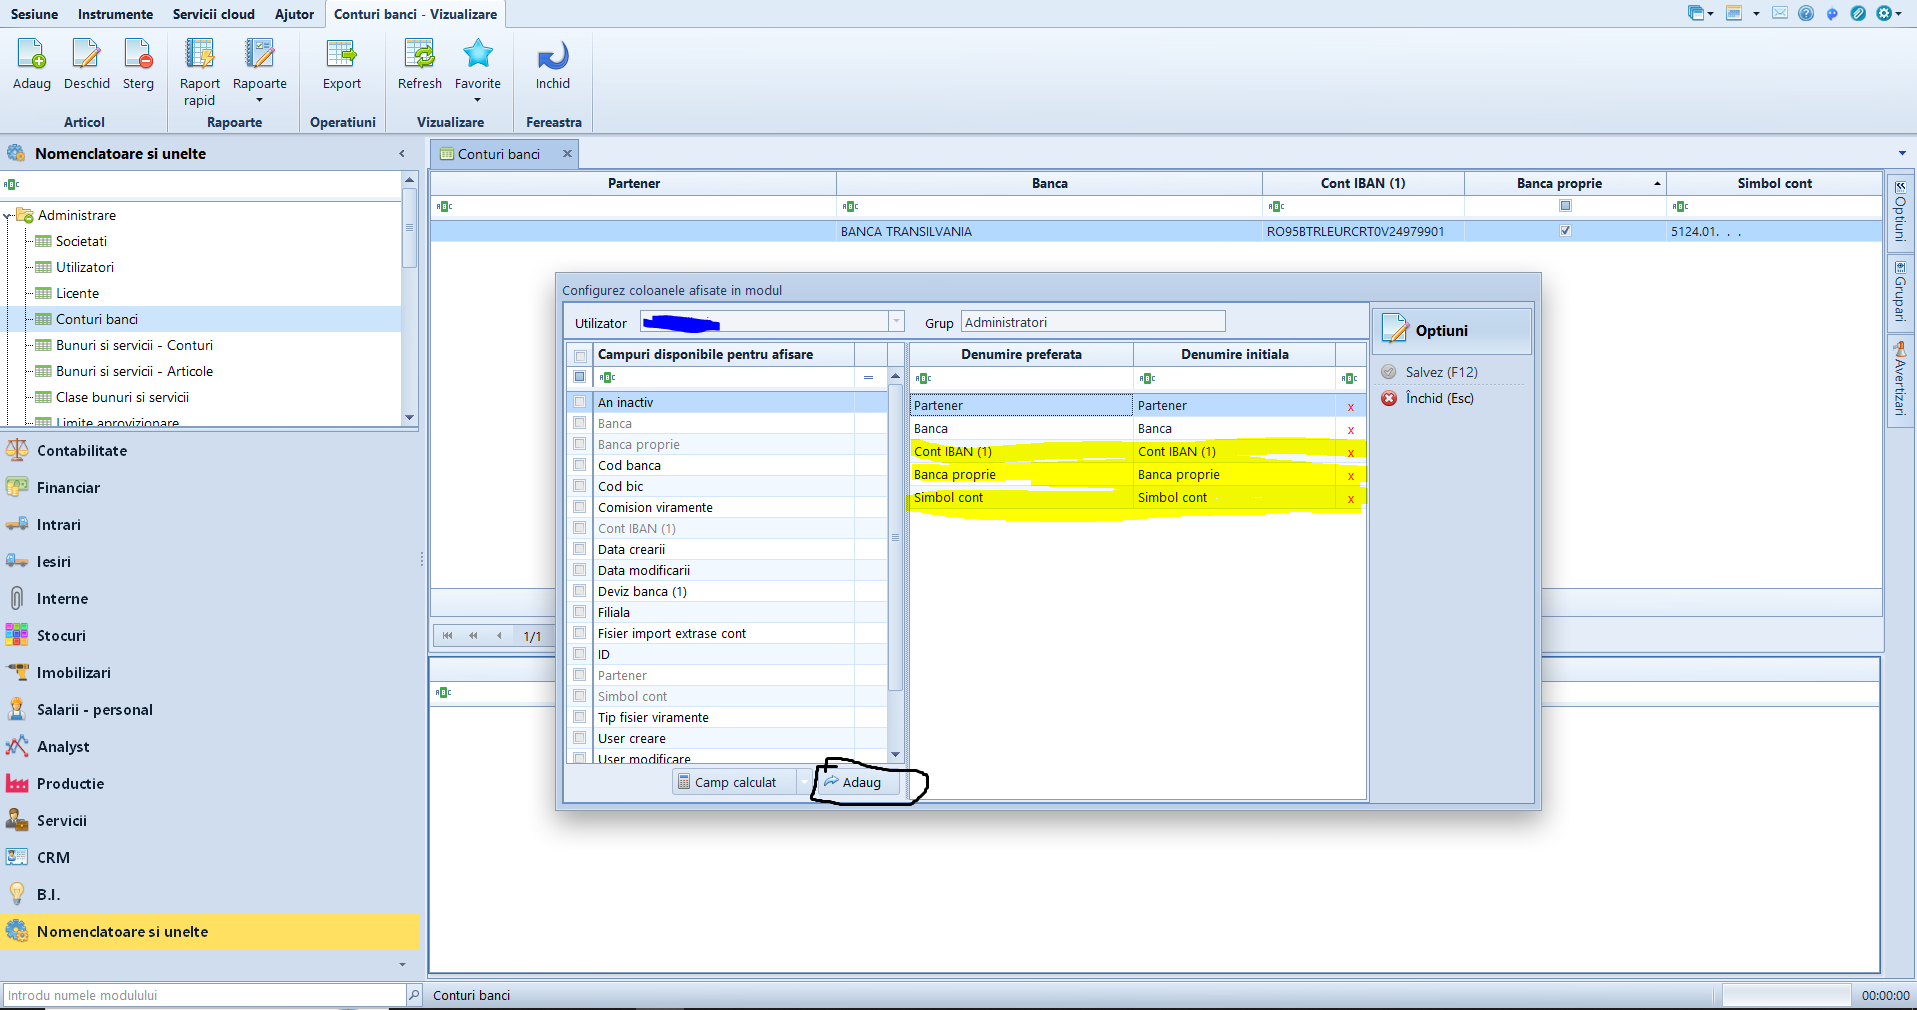Toggle the Banca proprie checkbox in BANCA TRANSILVANIA row
The width and height of the screenshot is (1917, 1010).
[x=1565, y=231]
